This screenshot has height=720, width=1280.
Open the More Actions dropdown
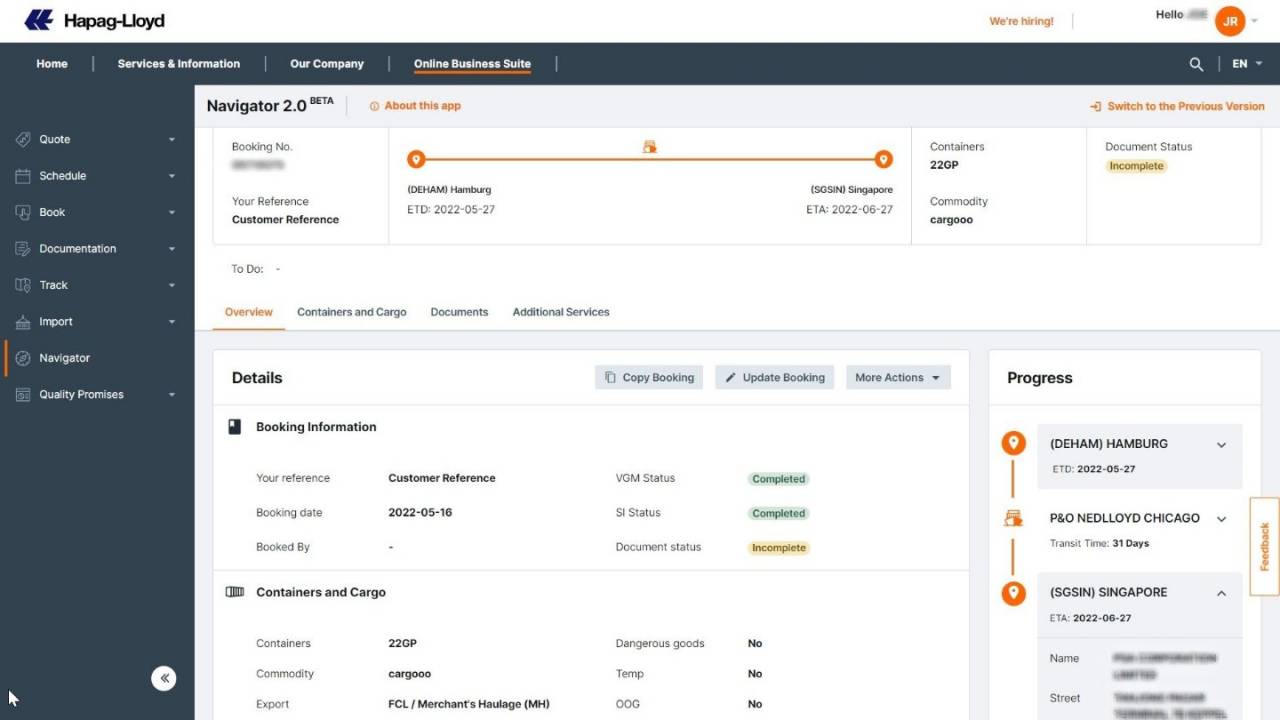click(x=897, y=378)
